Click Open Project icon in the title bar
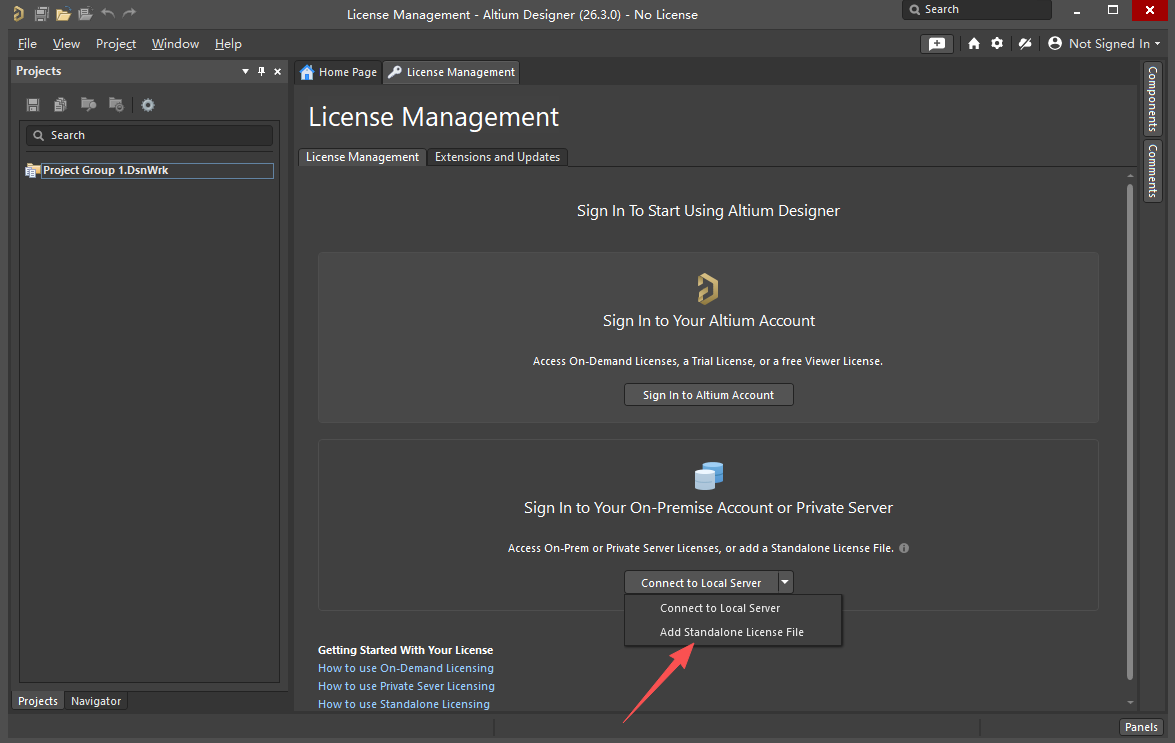 (x=85, y=13)
